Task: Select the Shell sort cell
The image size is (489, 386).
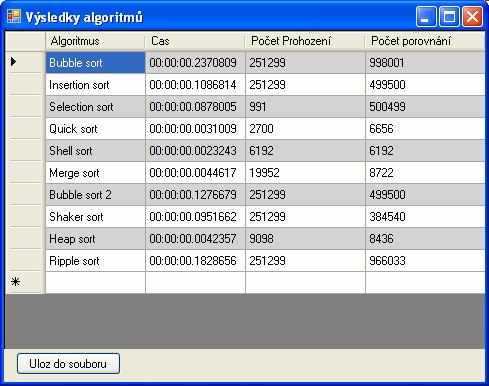Action: tap(95, 151)
